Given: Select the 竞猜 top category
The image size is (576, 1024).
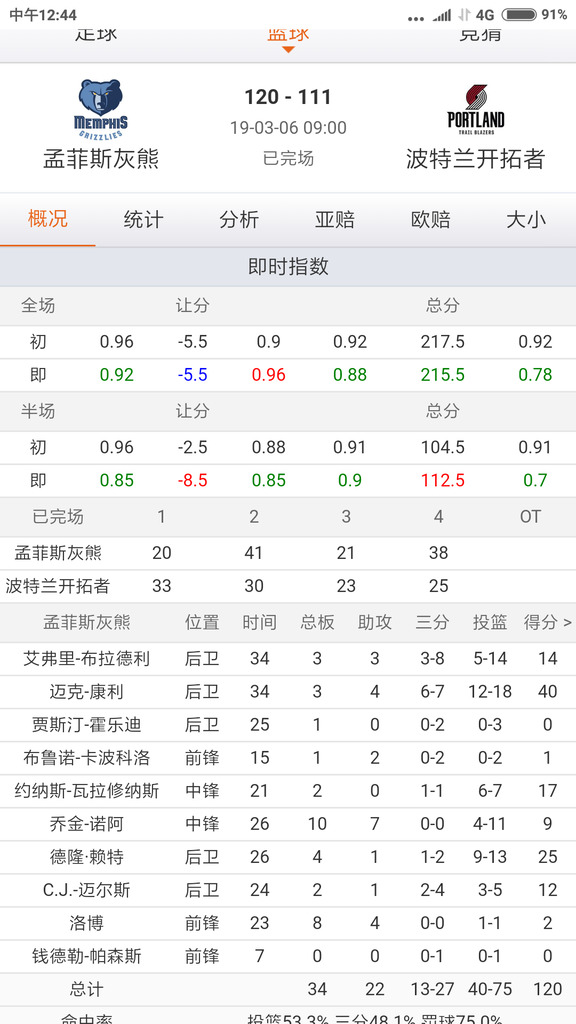Looking at the screenshot, I should coord(480,36).
